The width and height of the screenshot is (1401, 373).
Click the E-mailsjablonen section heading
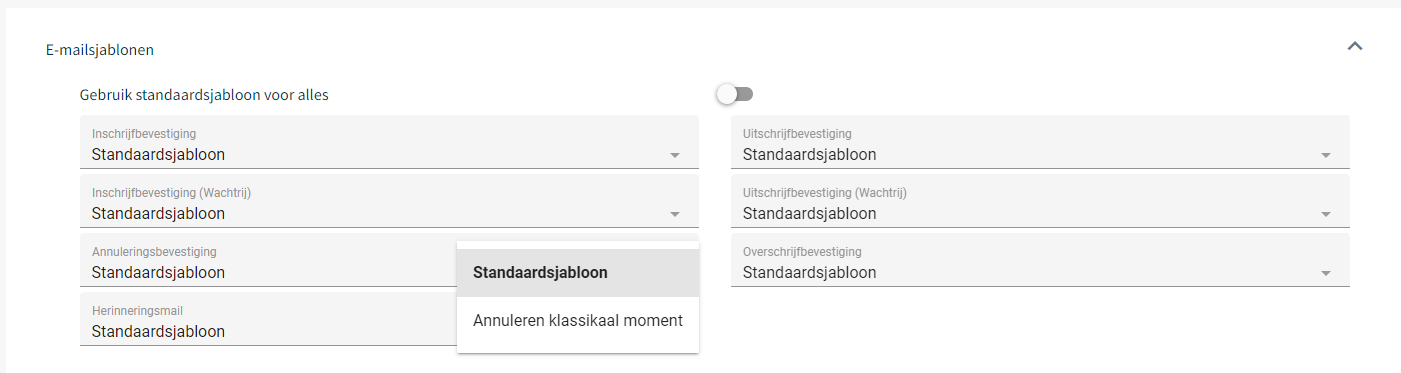pyautogui.click(x=100, y=48)
